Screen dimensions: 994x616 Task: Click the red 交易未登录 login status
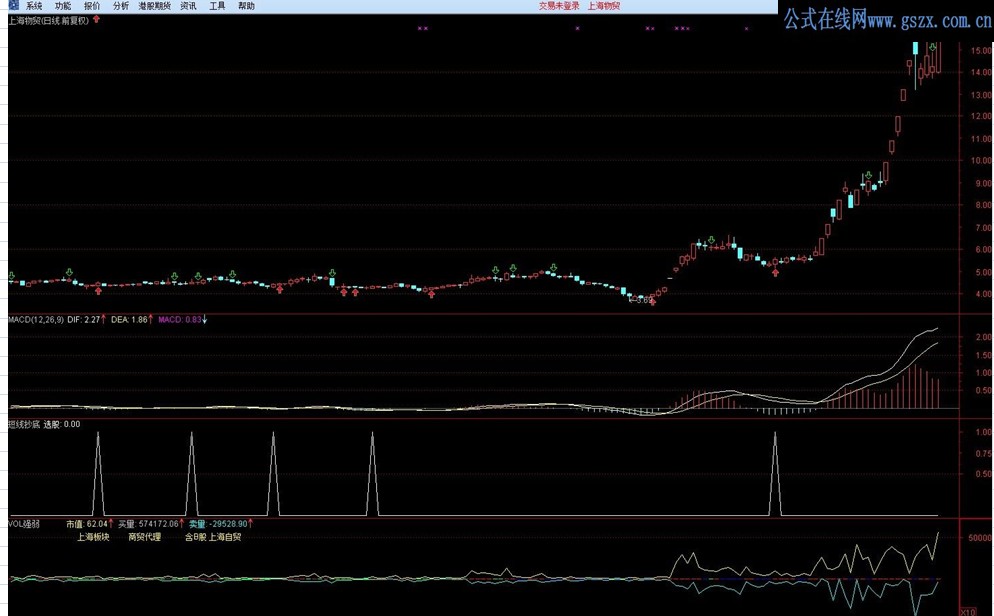pos(559,6)
